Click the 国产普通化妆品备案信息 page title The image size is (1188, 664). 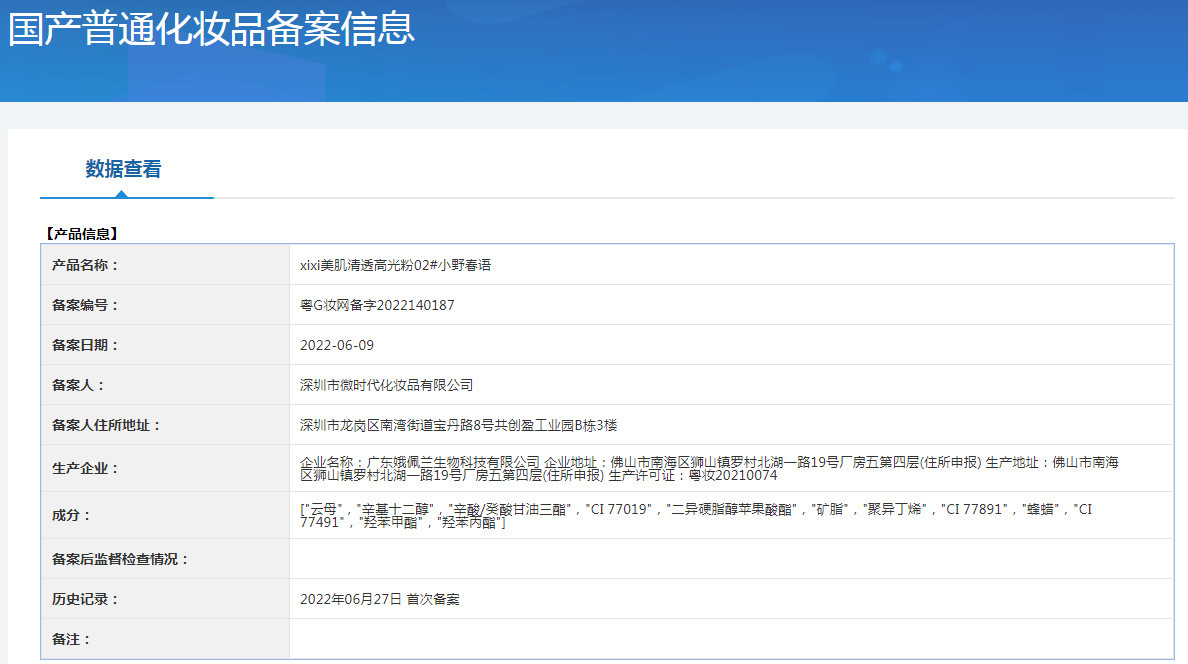coord(211,29)
